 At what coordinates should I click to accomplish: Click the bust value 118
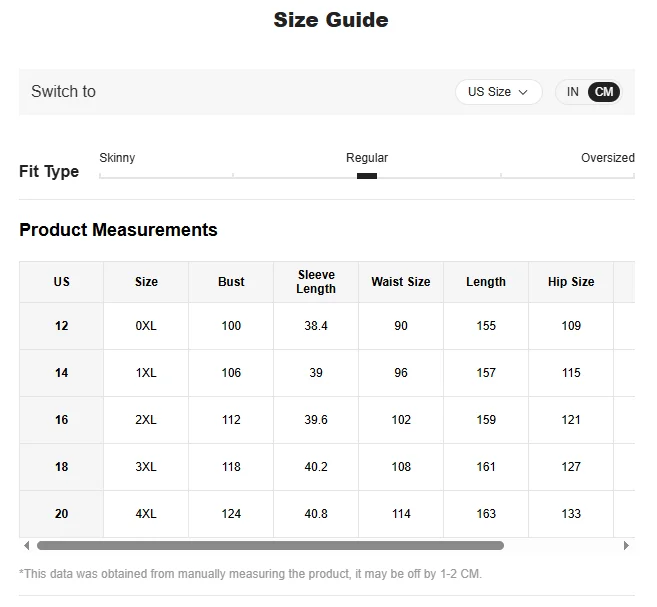[x=231, y=467]
